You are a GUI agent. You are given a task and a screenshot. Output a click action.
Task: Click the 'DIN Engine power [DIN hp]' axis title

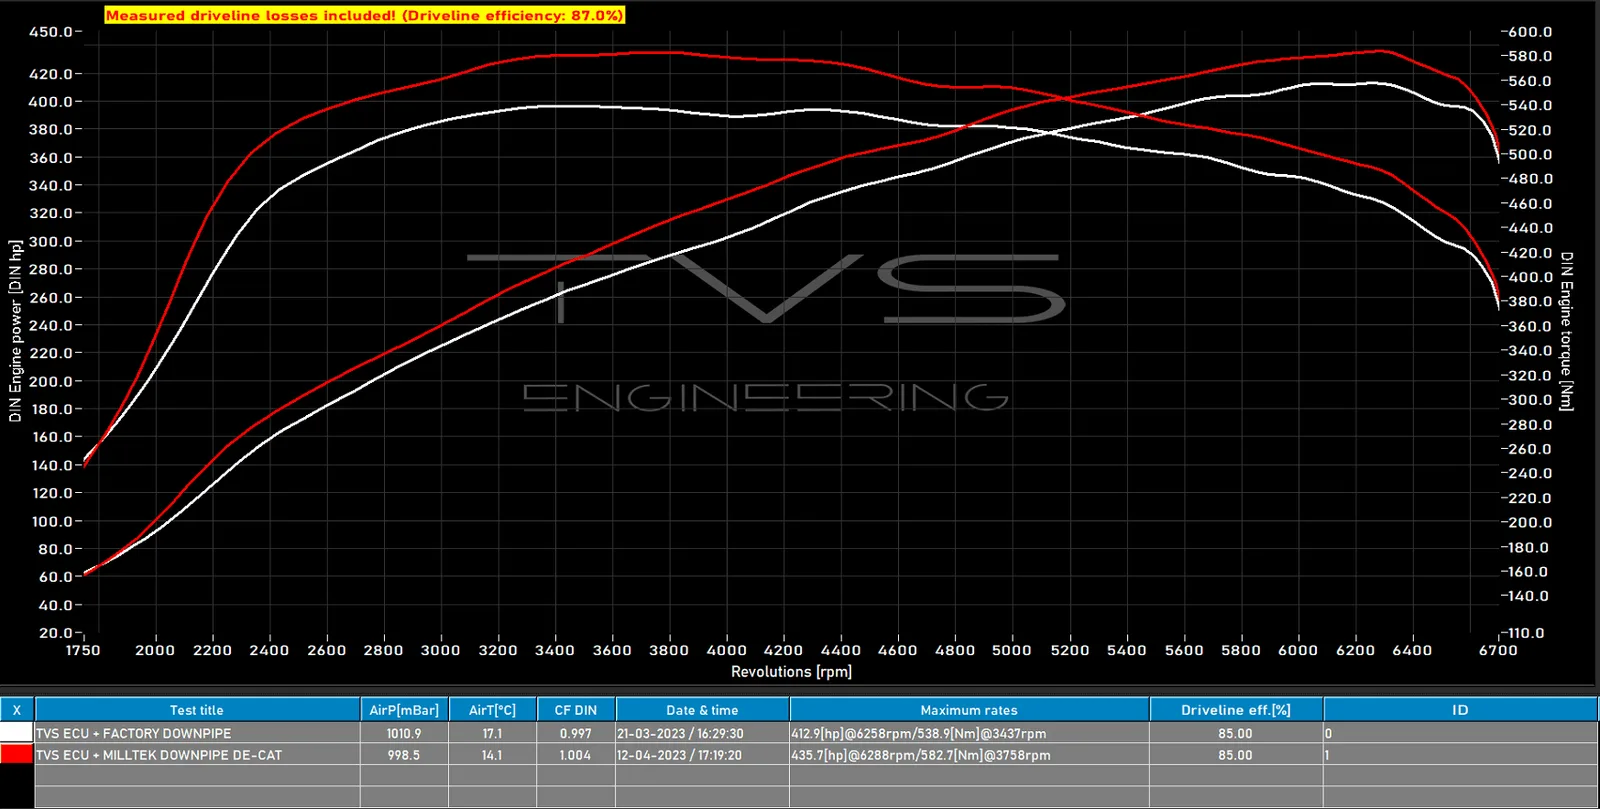tap(15, 331)
